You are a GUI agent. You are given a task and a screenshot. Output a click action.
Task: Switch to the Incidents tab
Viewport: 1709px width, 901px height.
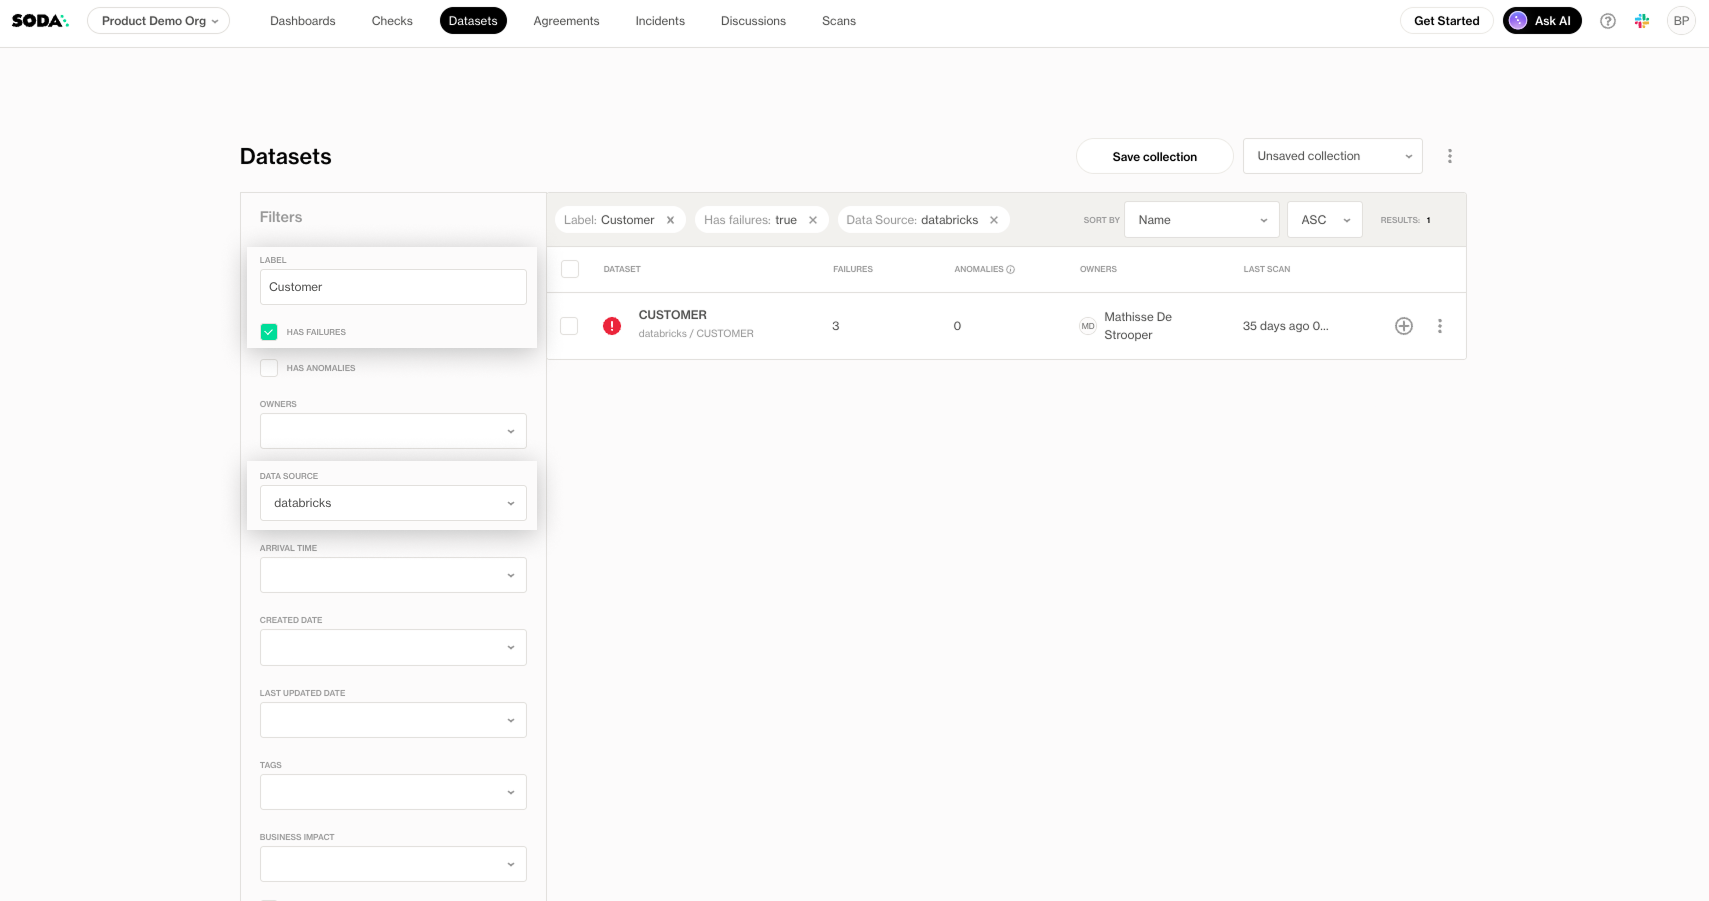(x=660, y=21)
